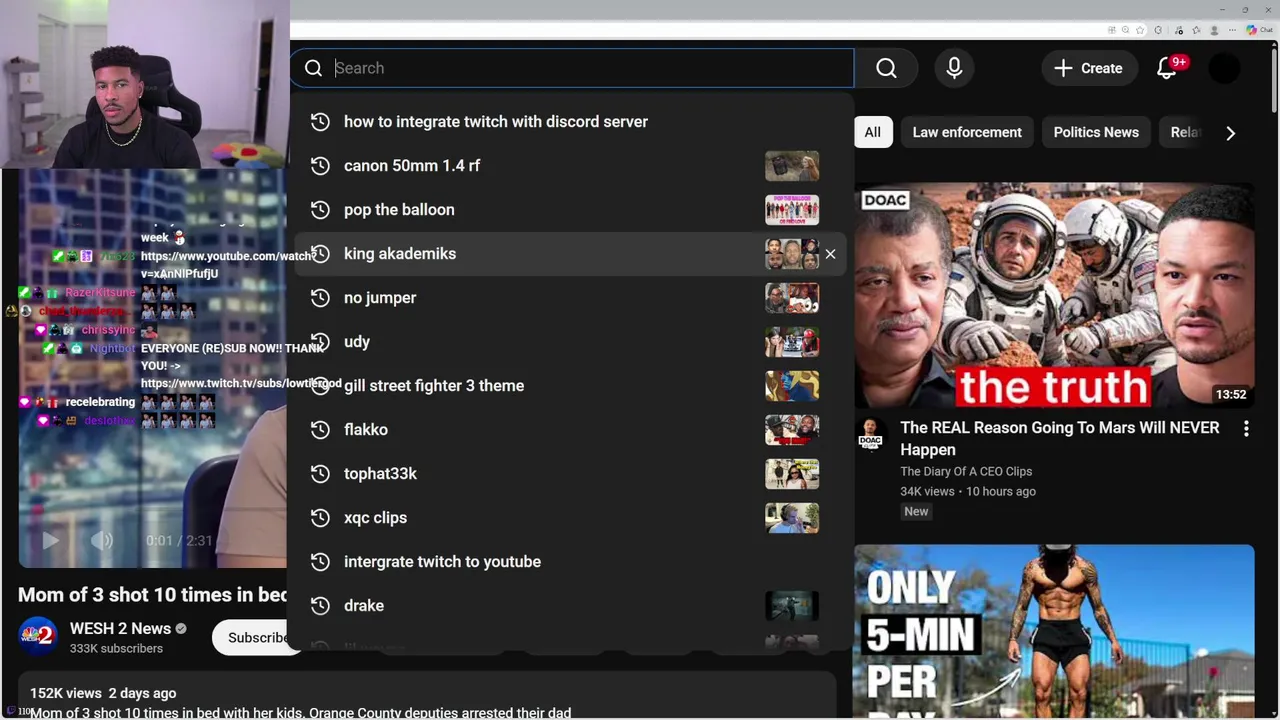
Task: Open video title 'The REAL Reason Going To Mars Will NEVER Happen'
Action: click(1060, 438)
